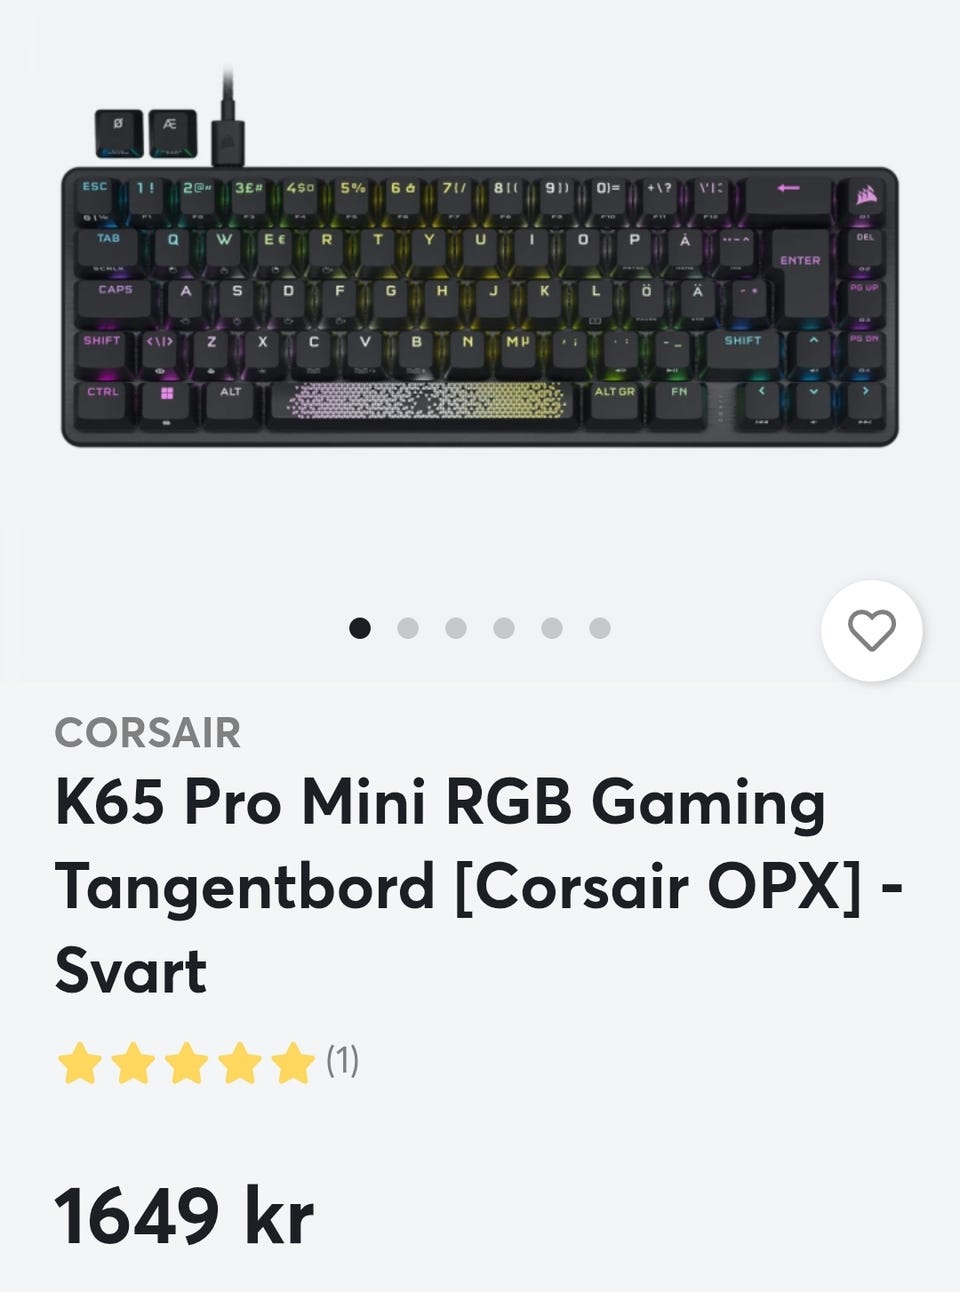Select the first carousel dot
960x1292 pixels.
coord(360,628)
